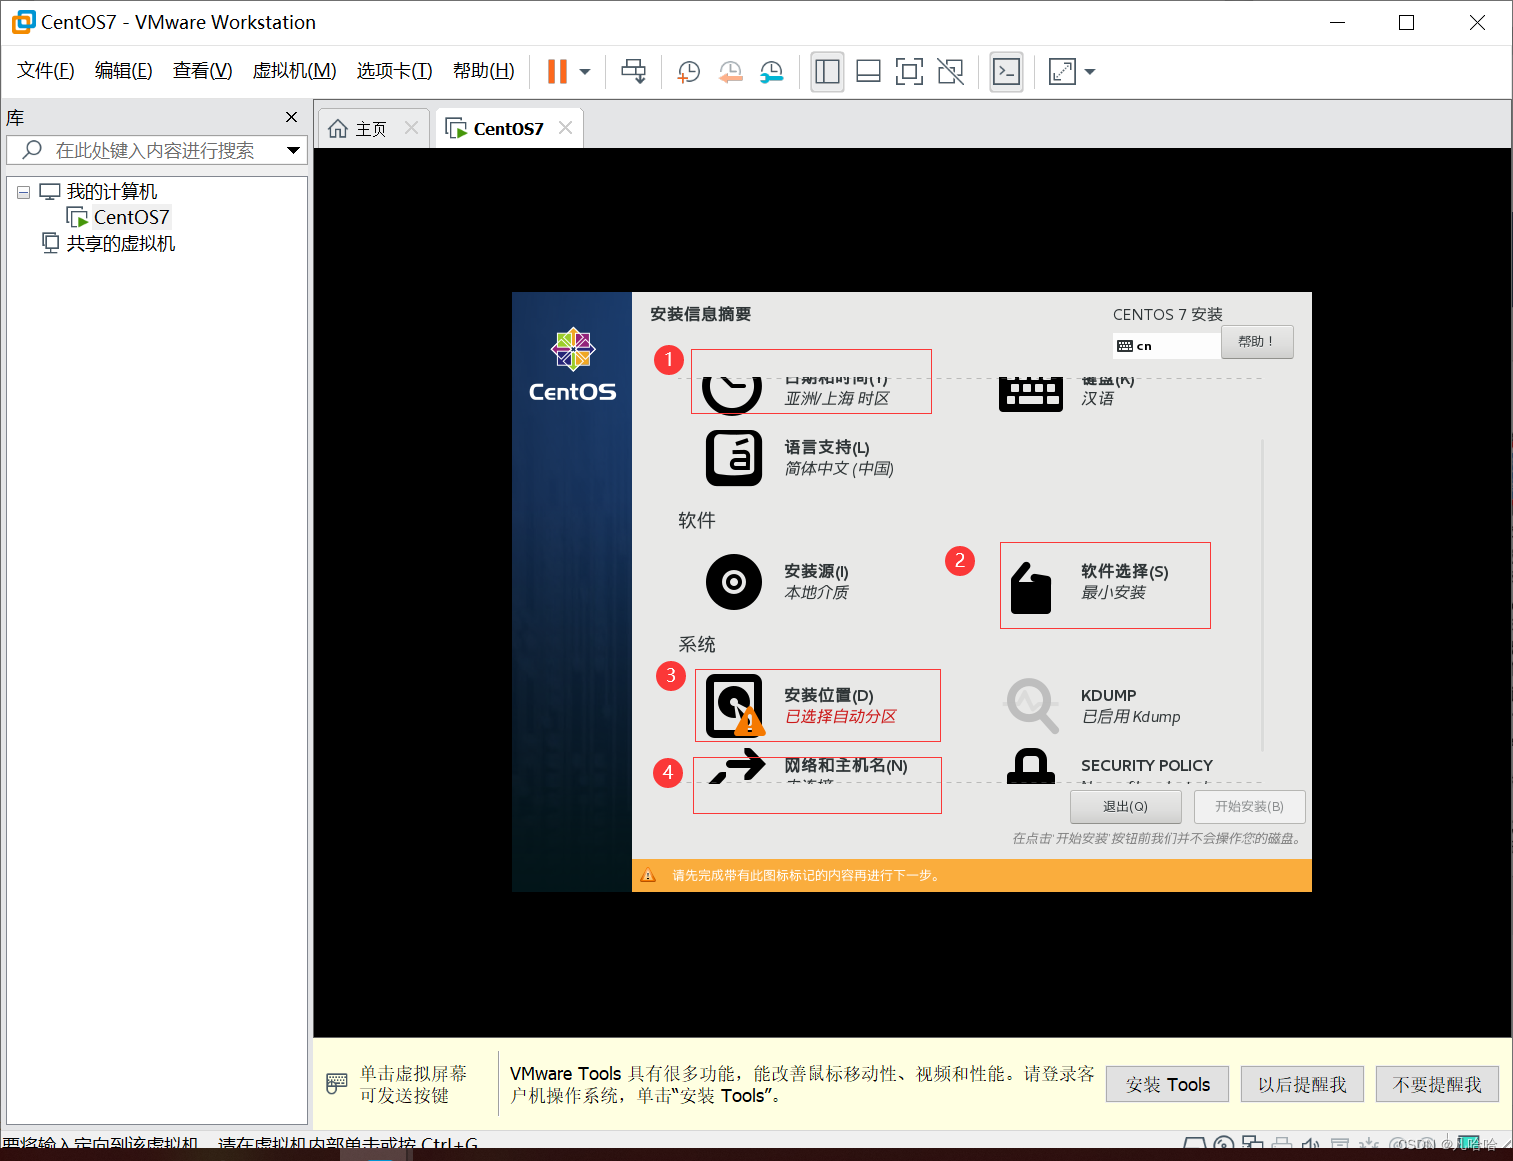Revert the VM to its snapshot
Image resolution: width=1513 pixels, height=1161 pixels.
pos(730,71)
